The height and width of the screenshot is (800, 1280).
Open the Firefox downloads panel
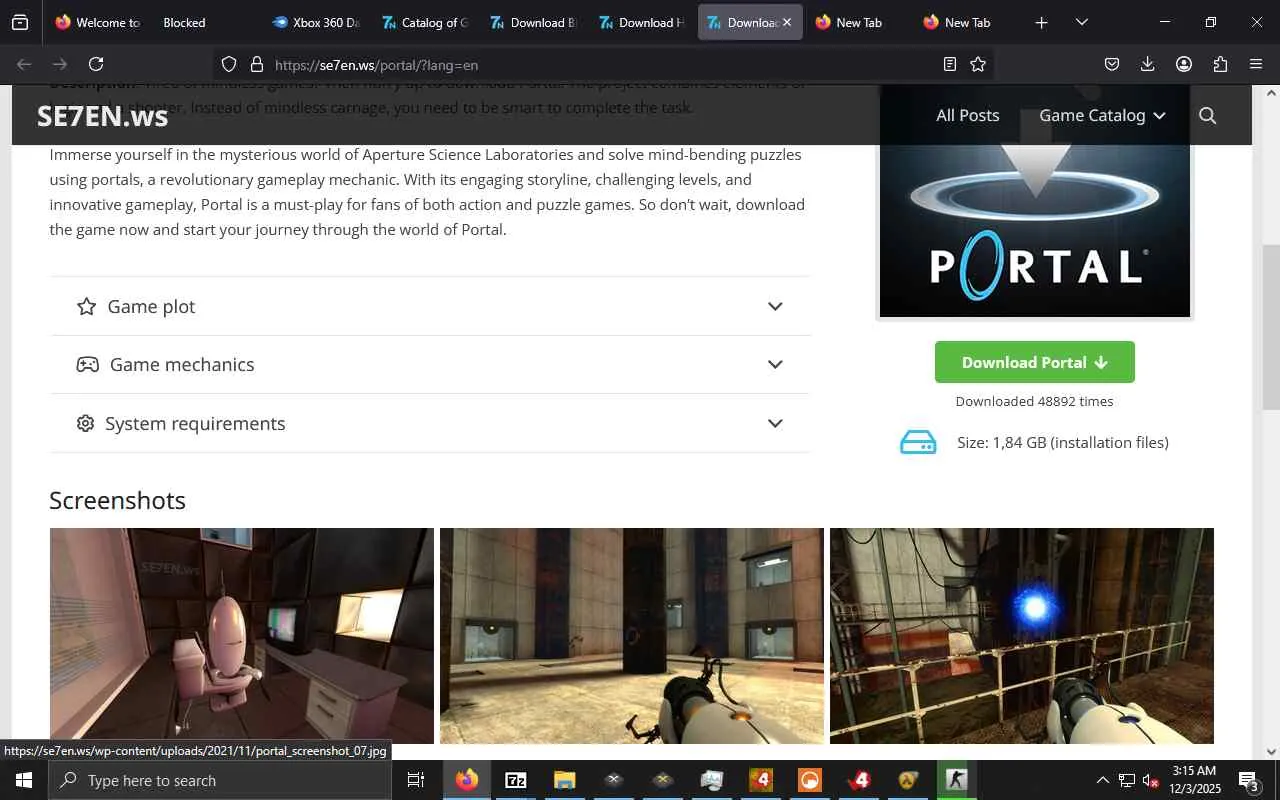[1147, 64]
